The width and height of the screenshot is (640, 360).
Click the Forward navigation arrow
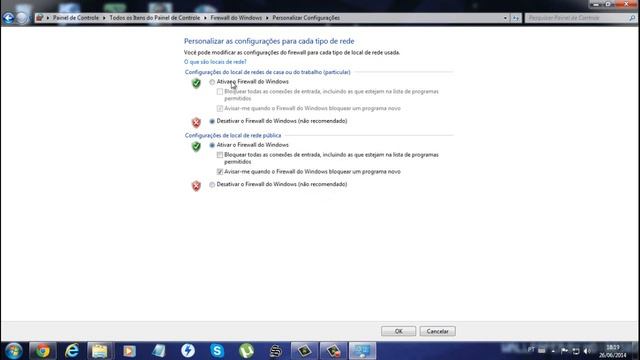[22, 18]
